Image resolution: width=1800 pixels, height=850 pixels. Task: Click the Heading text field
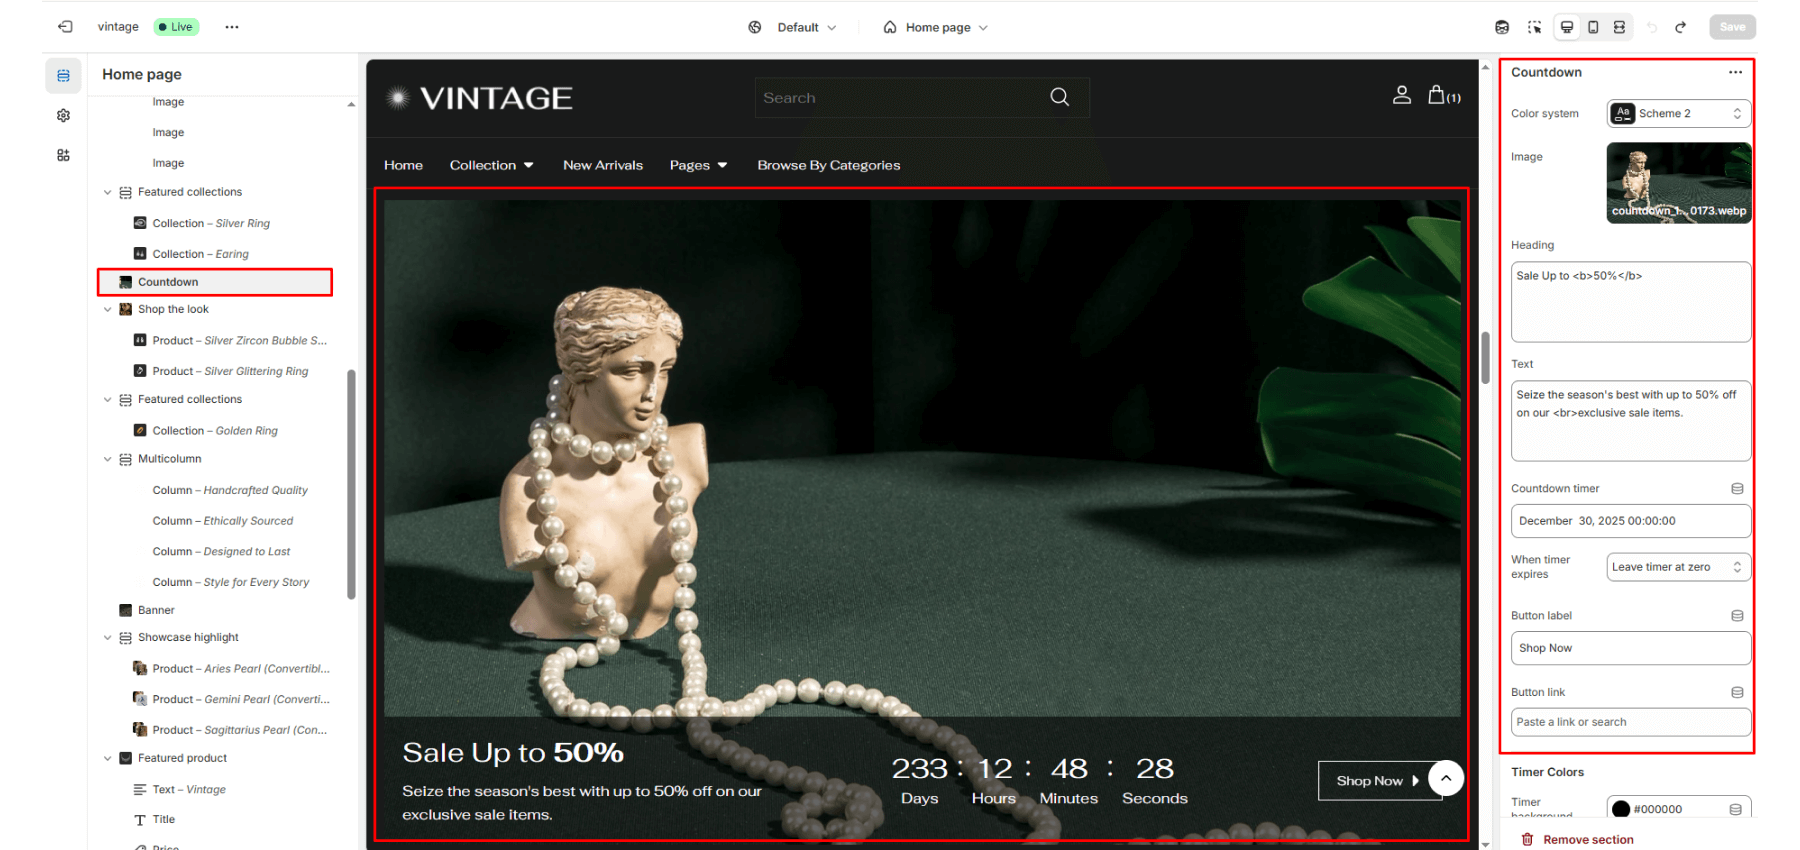(1631, 302)
